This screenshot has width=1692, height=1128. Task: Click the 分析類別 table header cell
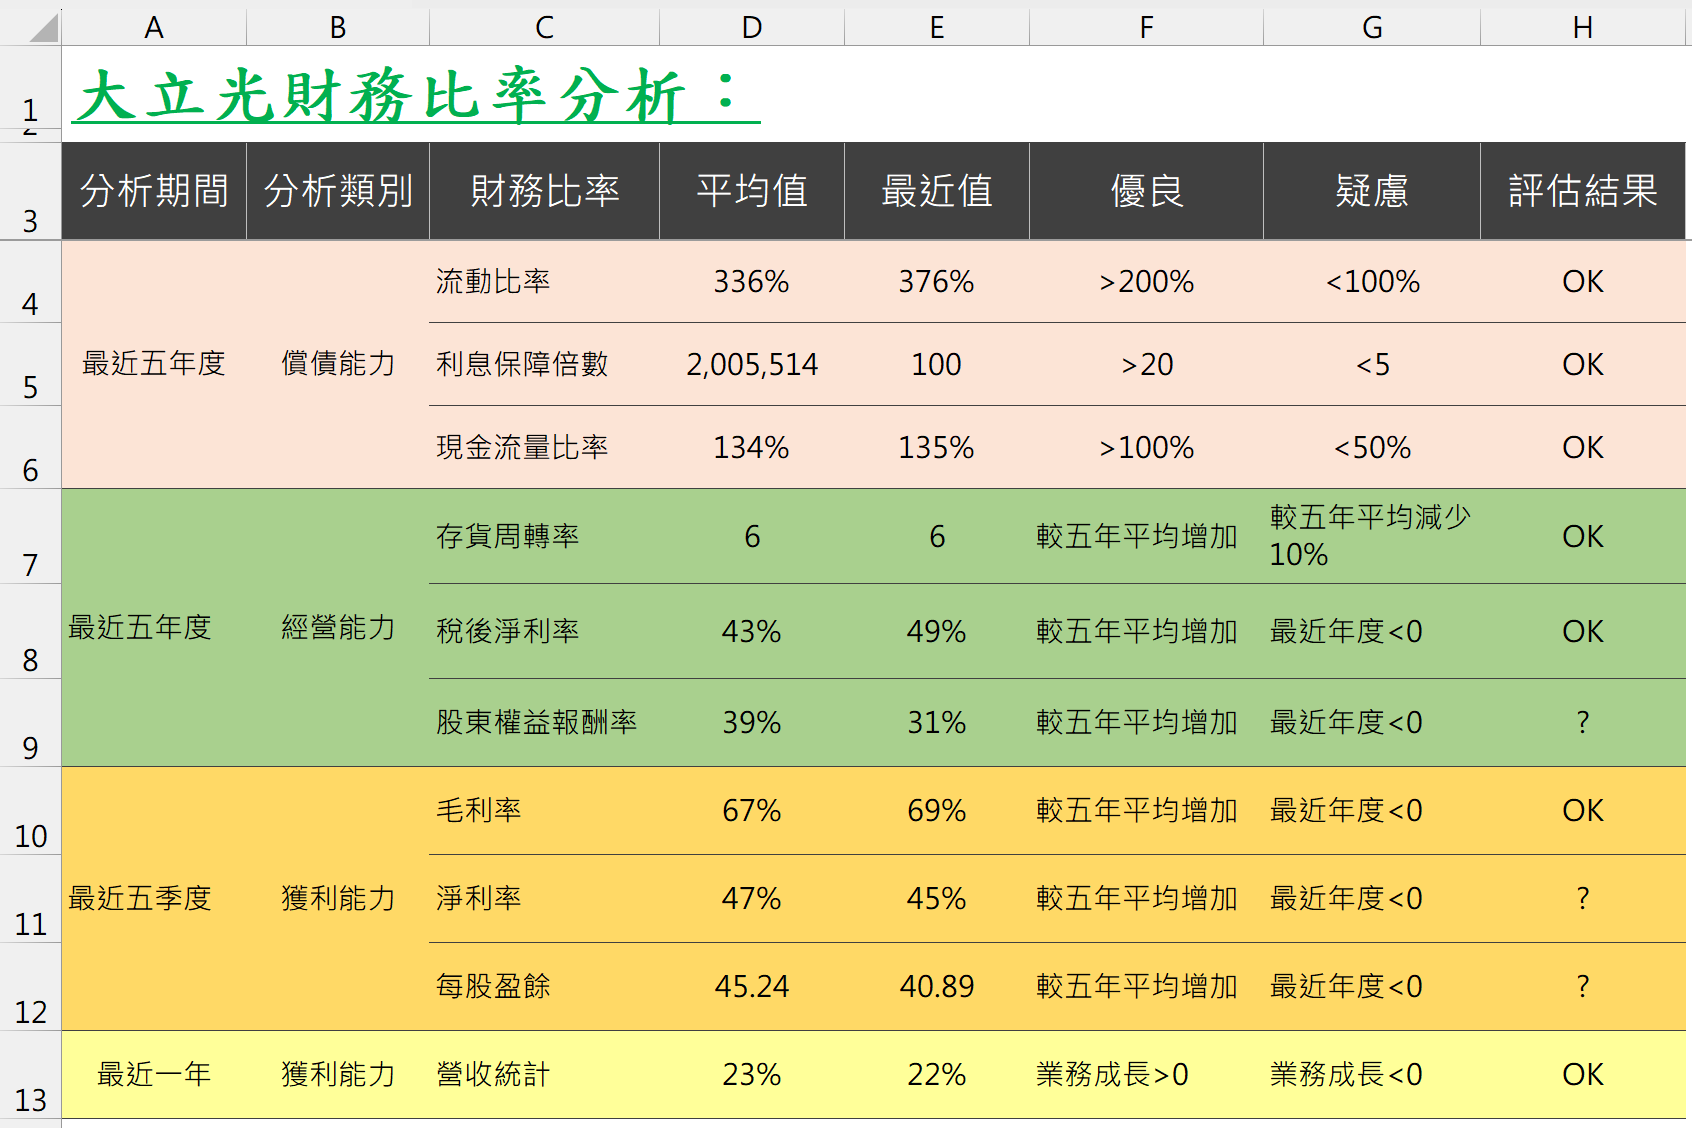(x=338, y=191)
